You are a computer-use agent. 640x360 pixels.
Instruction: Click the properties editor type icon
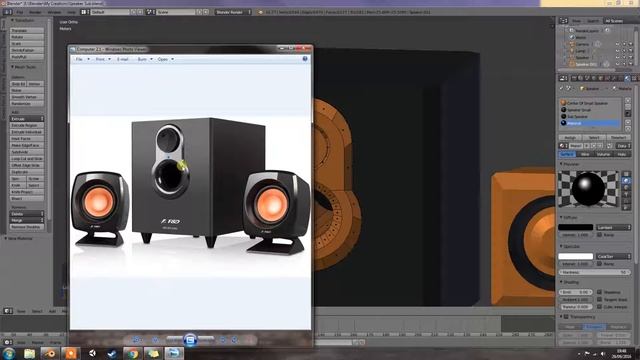tap(564, 78)
